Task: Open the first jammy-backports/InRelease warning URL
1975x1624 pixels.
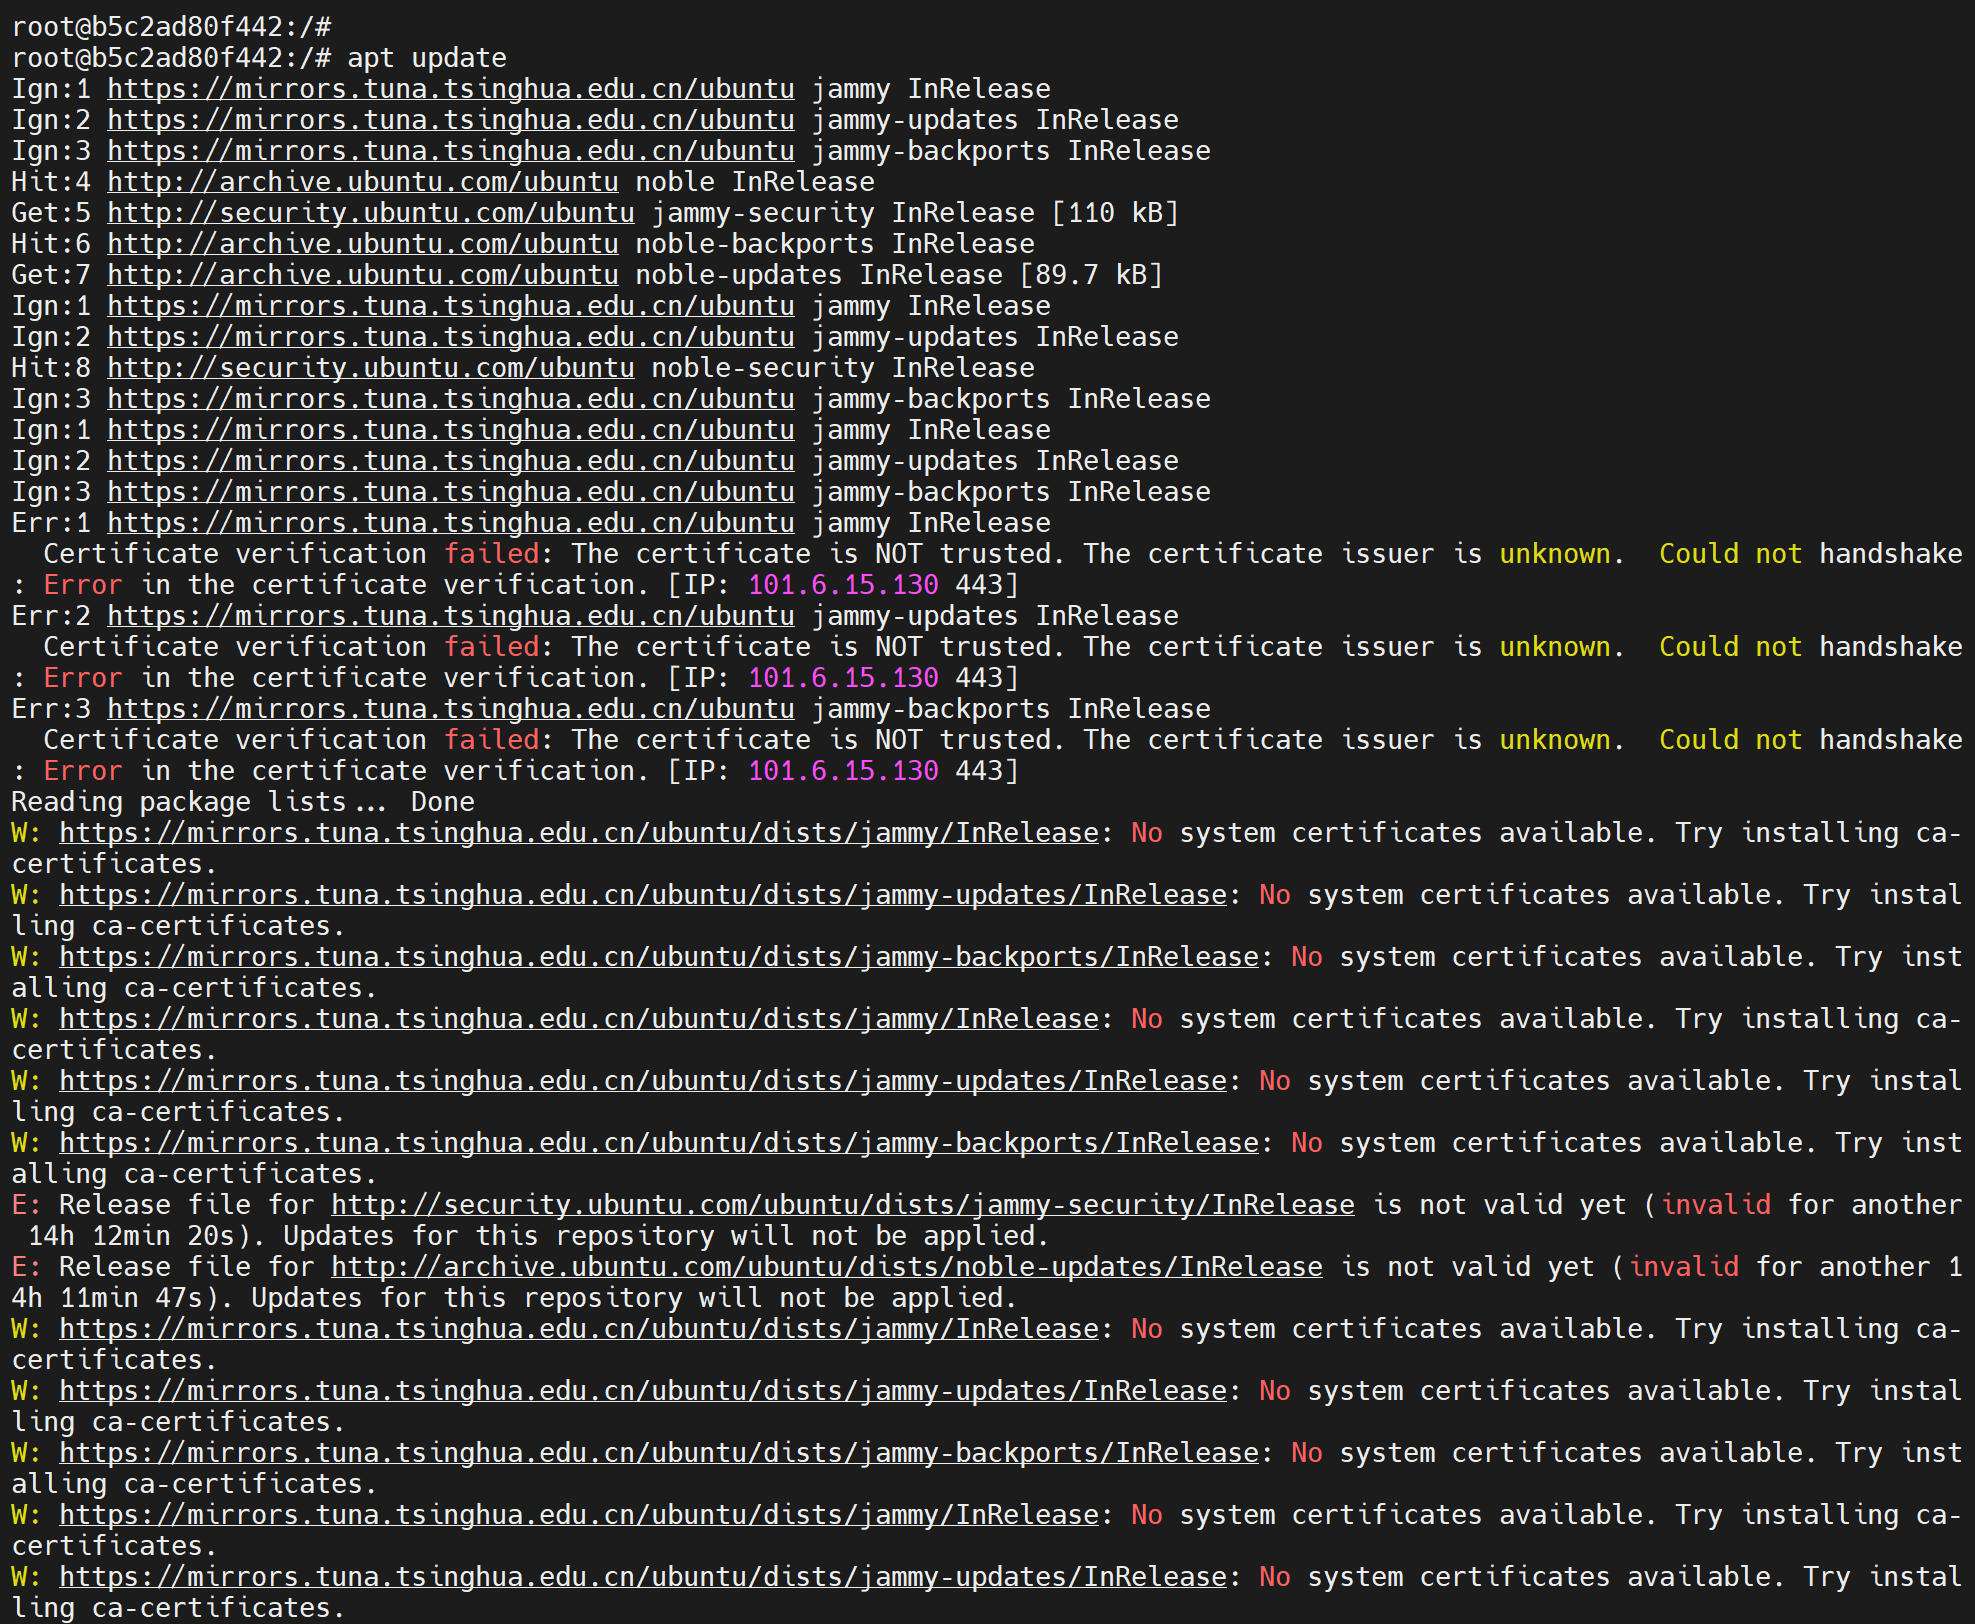Action: click(x=658, y=957)
